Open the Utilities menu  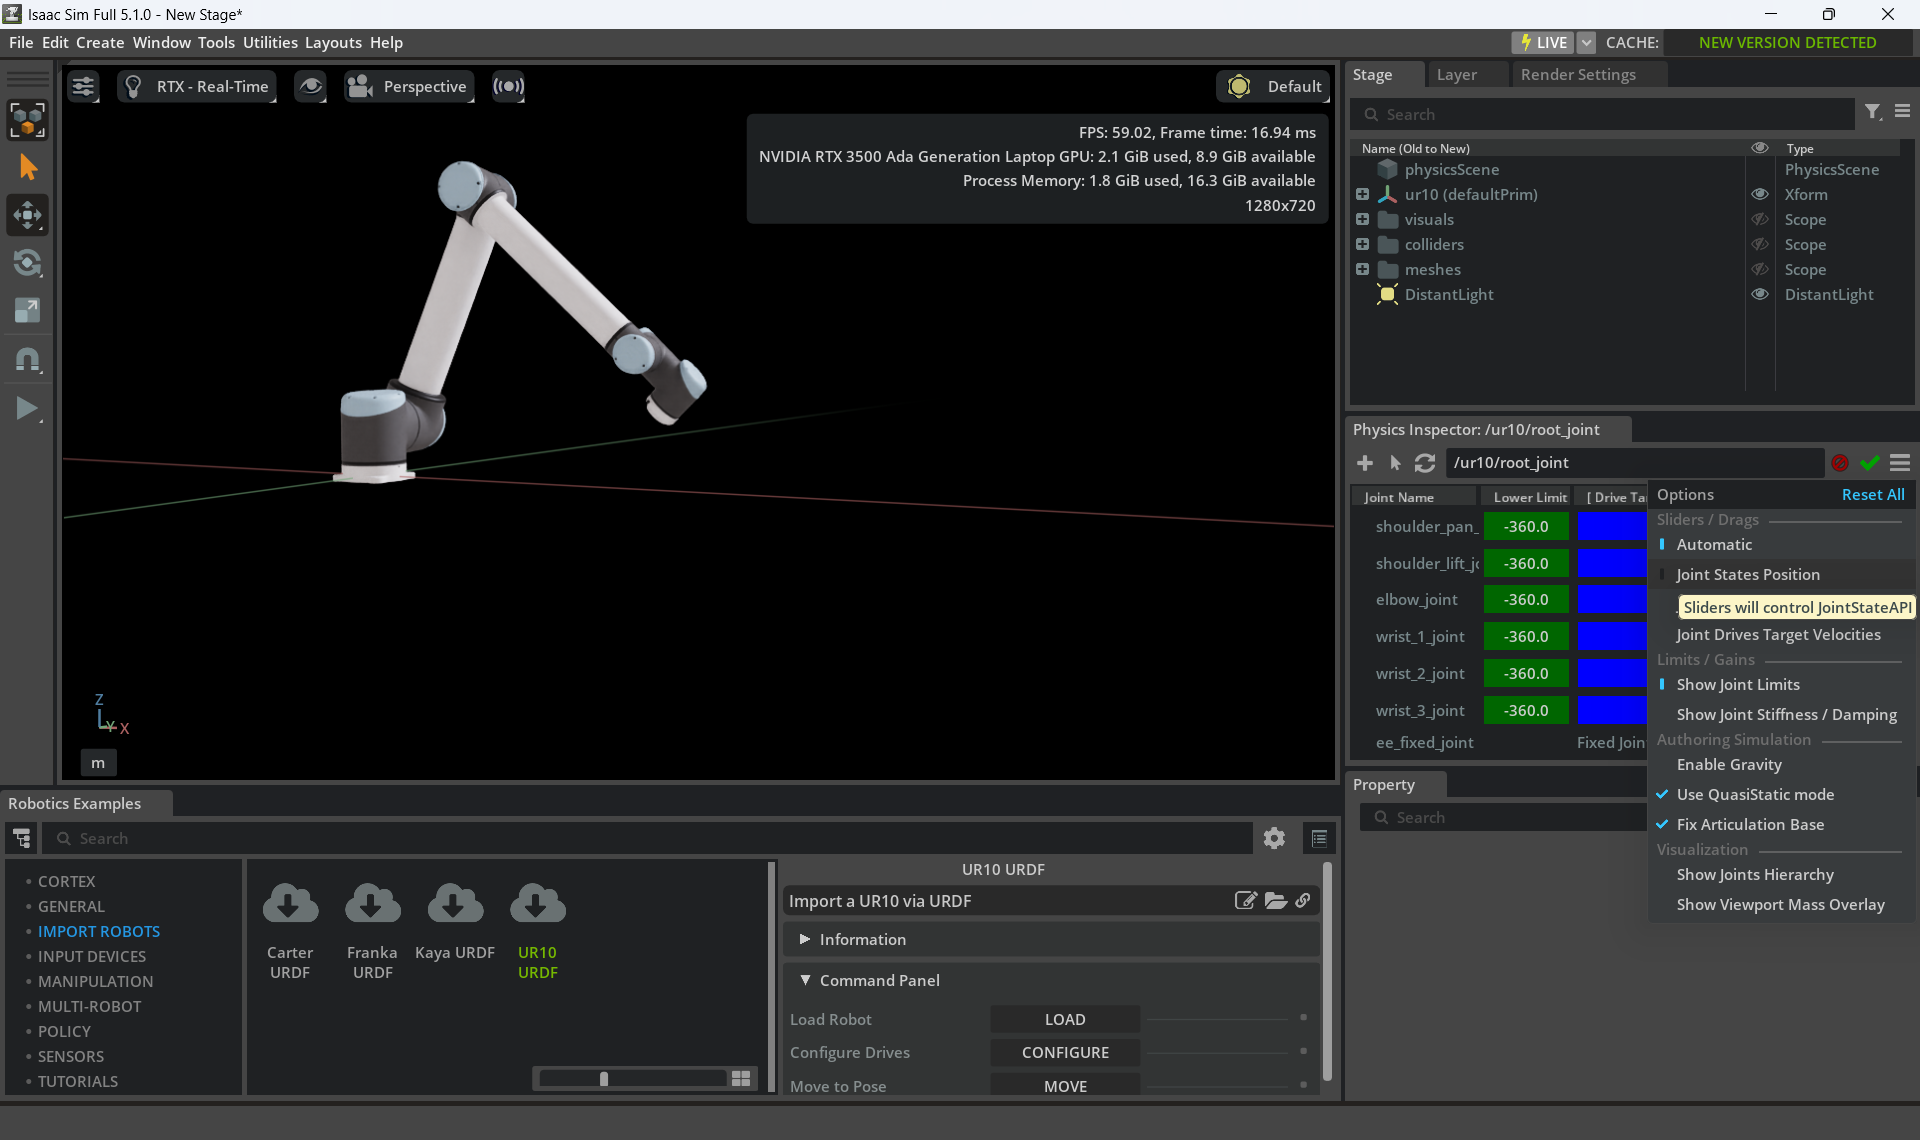(x=270, y=43)
